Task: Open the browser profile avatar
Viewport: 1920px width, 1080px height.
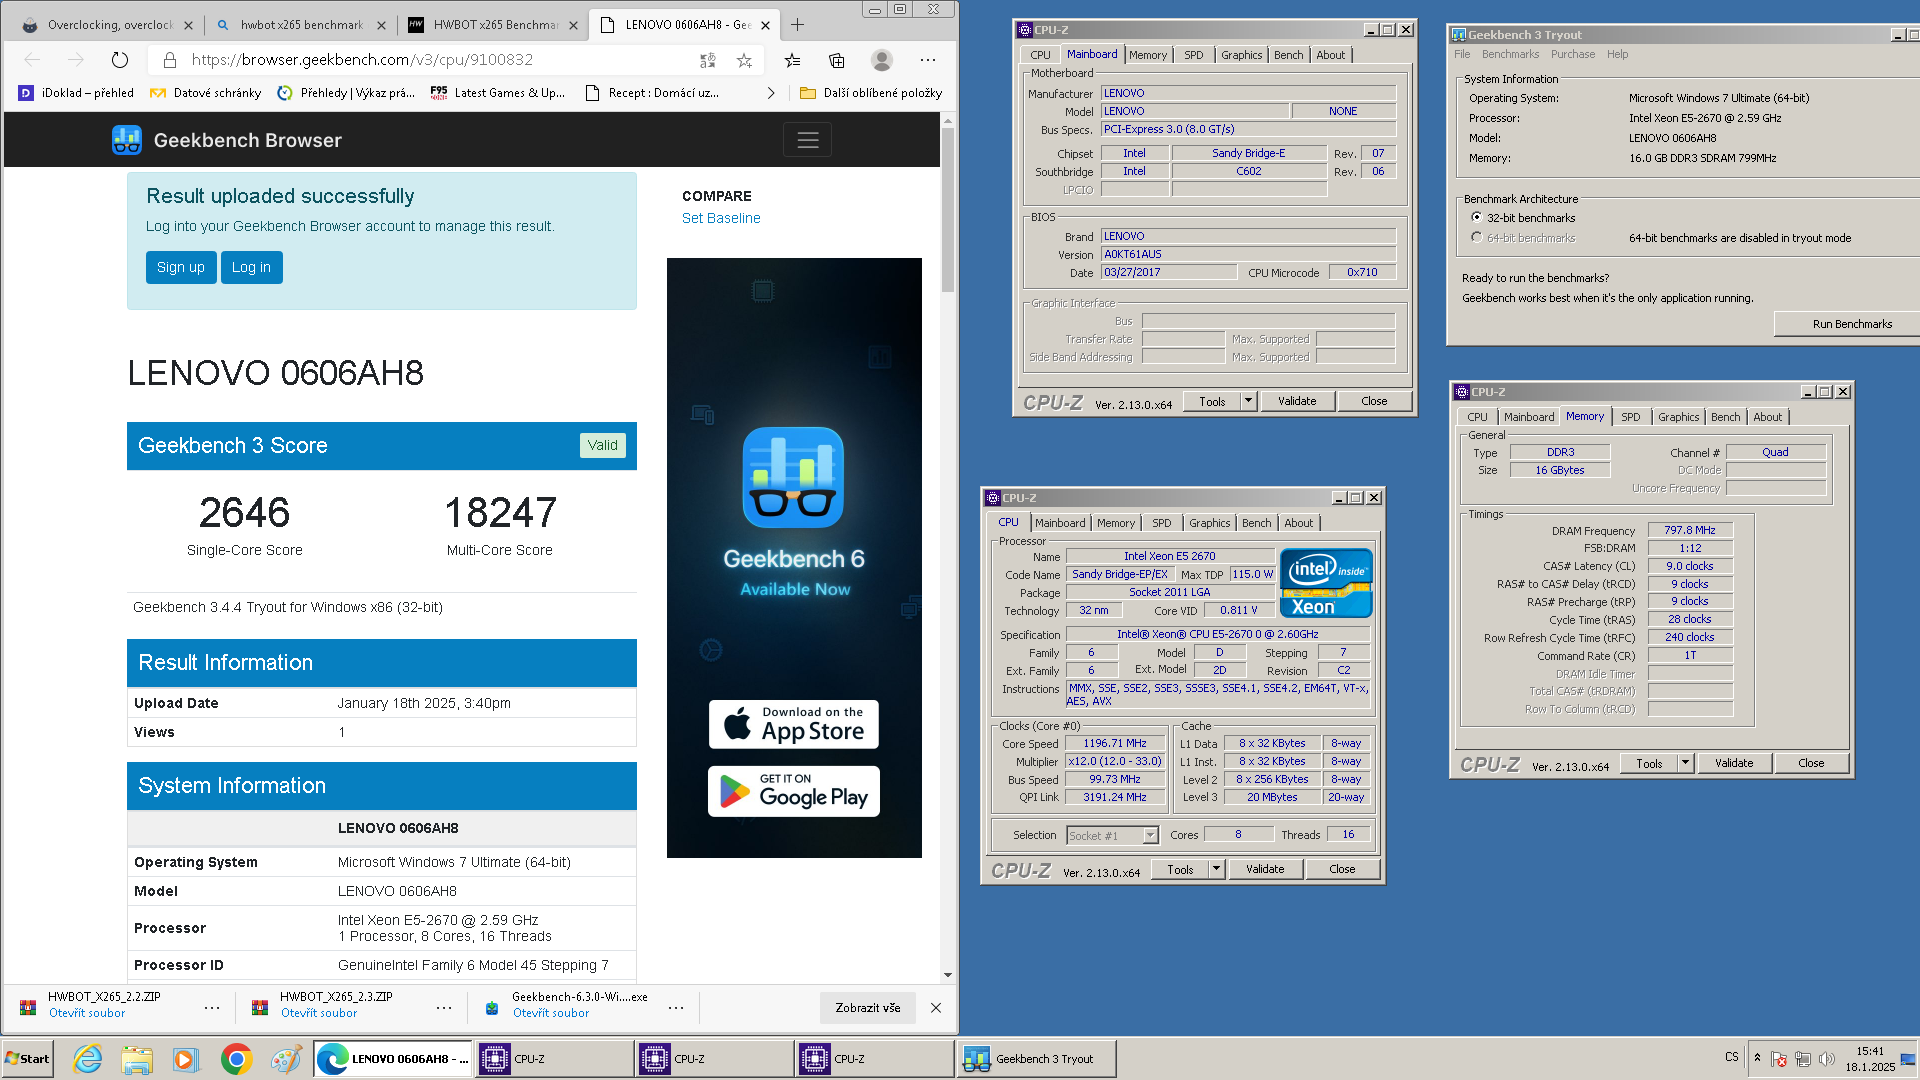Action: (x=882, y=60)
